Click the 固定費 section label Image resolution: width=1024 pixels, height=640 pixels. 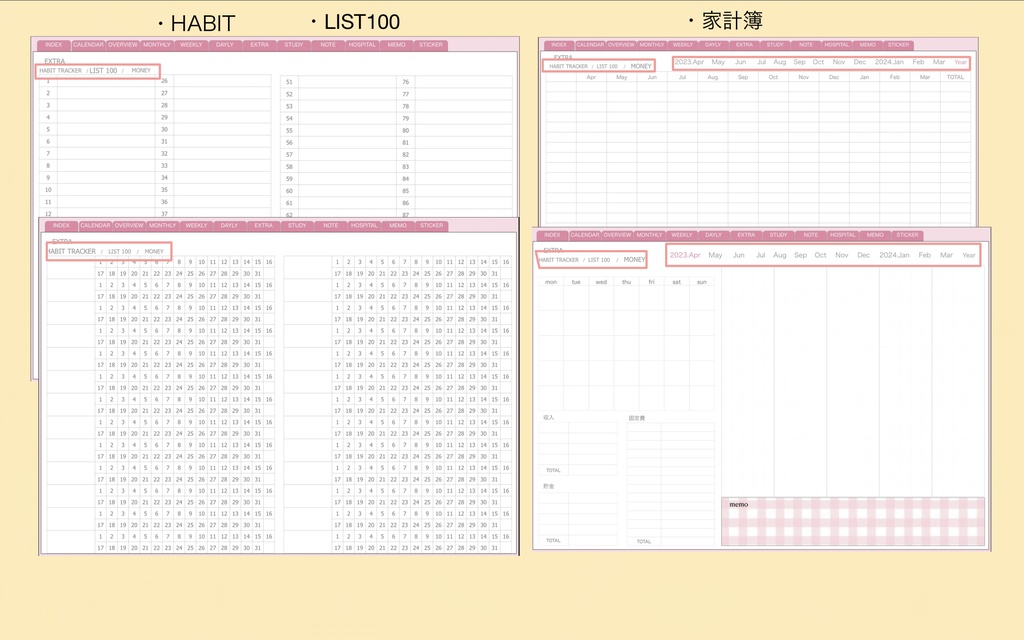click(637, 418)
